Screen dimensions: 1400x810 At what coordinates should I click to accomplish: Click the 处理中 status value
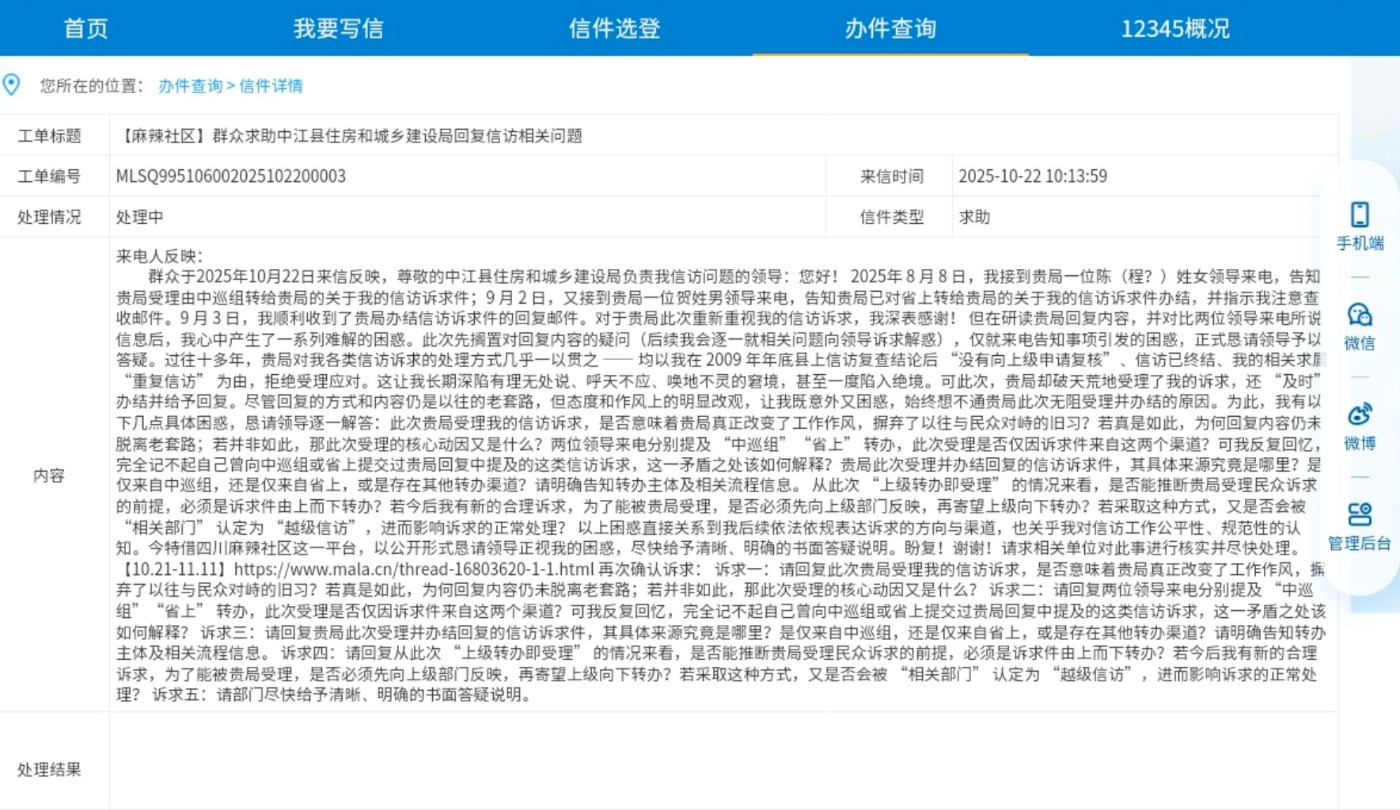click(140, 217)
